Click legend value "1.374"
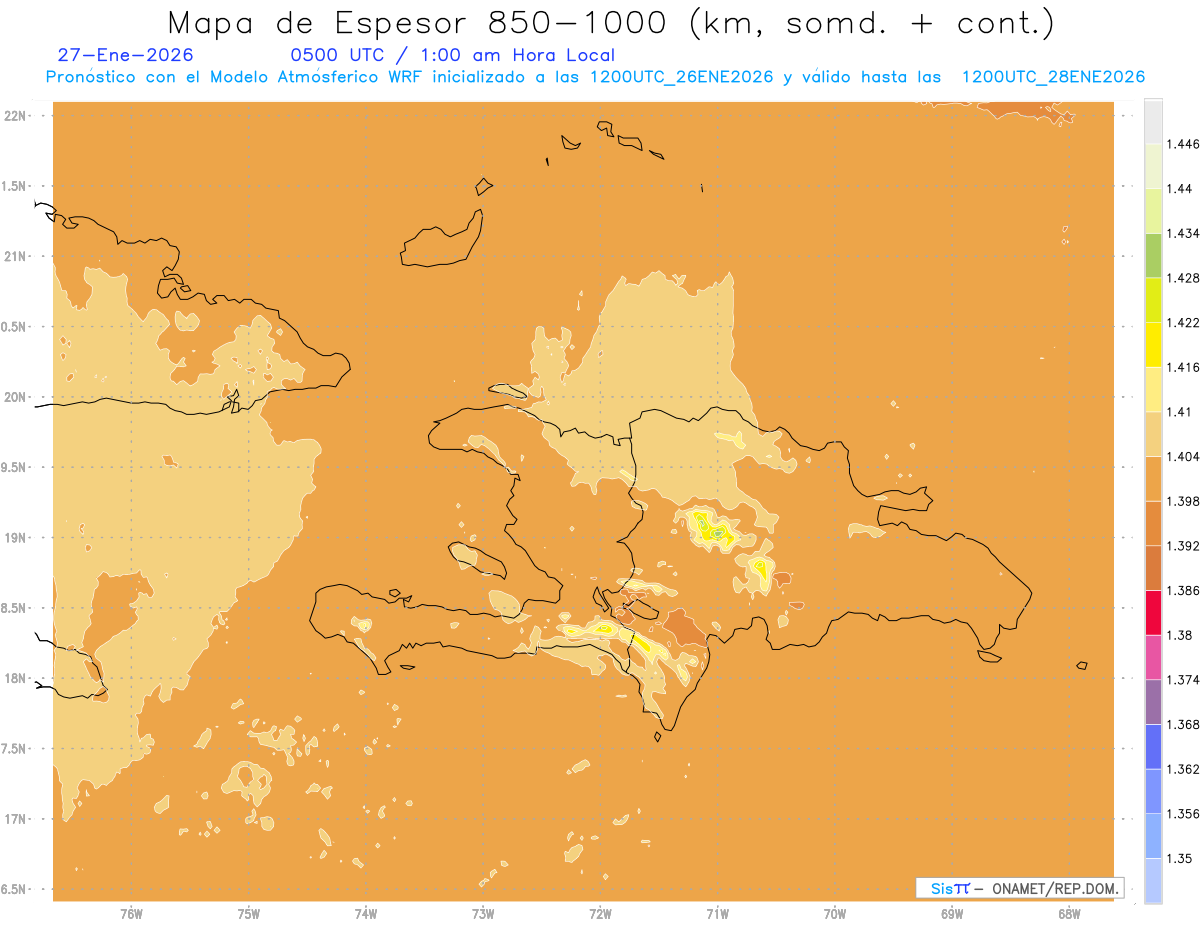The image size is (1200, 927). click(1183, 680)
